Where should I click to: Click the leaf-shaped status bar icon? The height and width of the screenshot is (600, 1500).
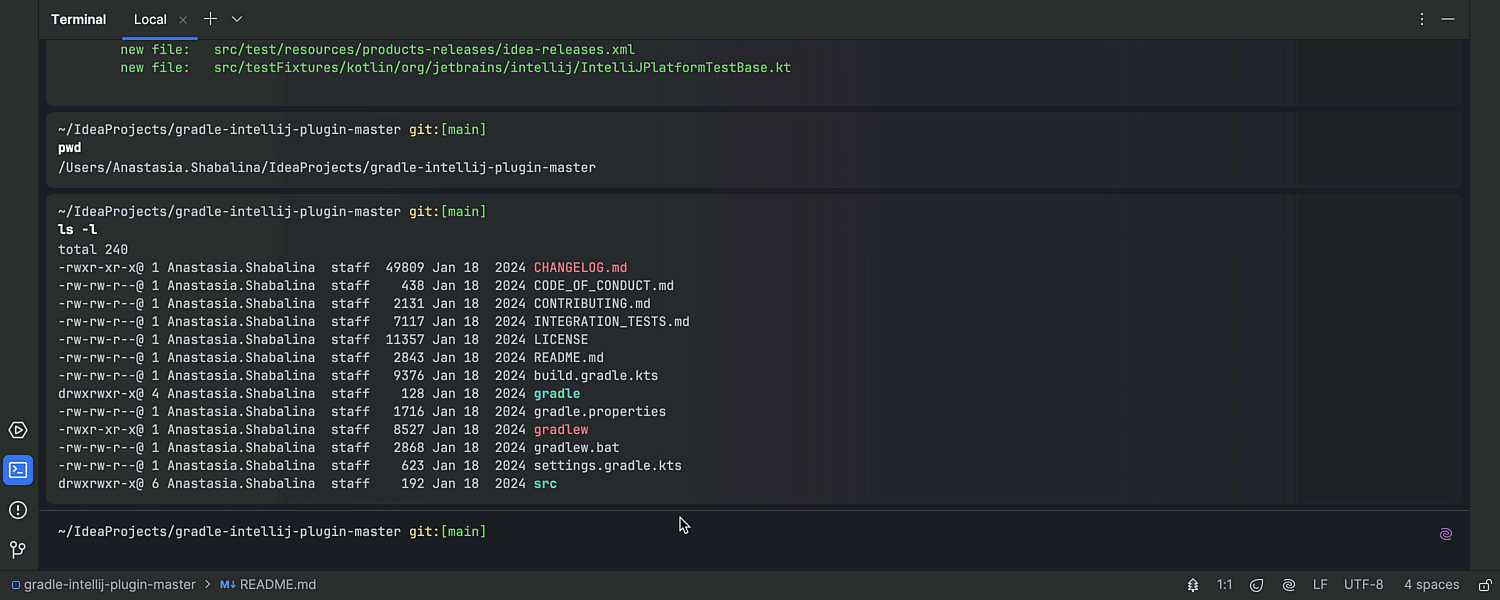1257,585
